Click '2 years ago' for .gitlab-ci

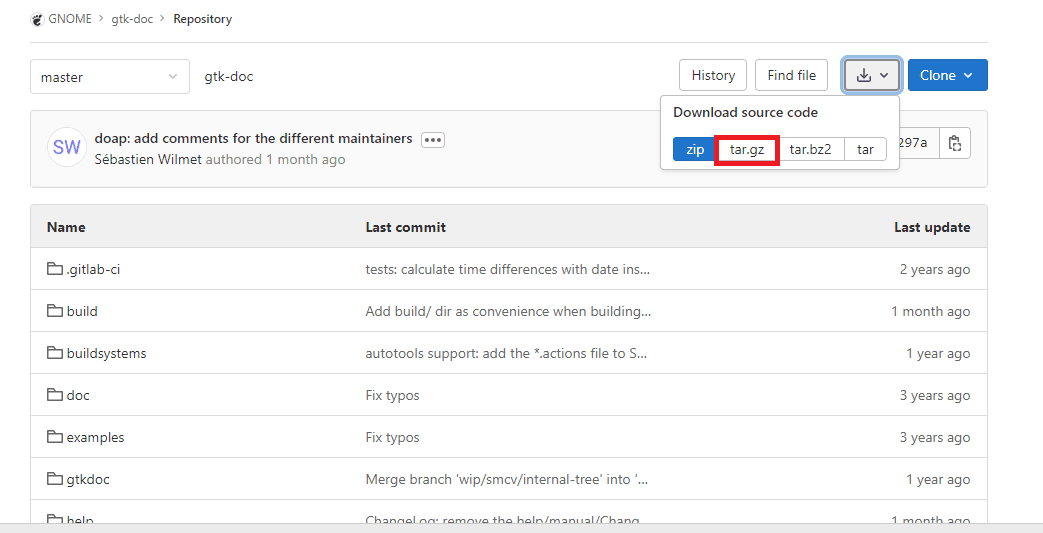(935, 269)
